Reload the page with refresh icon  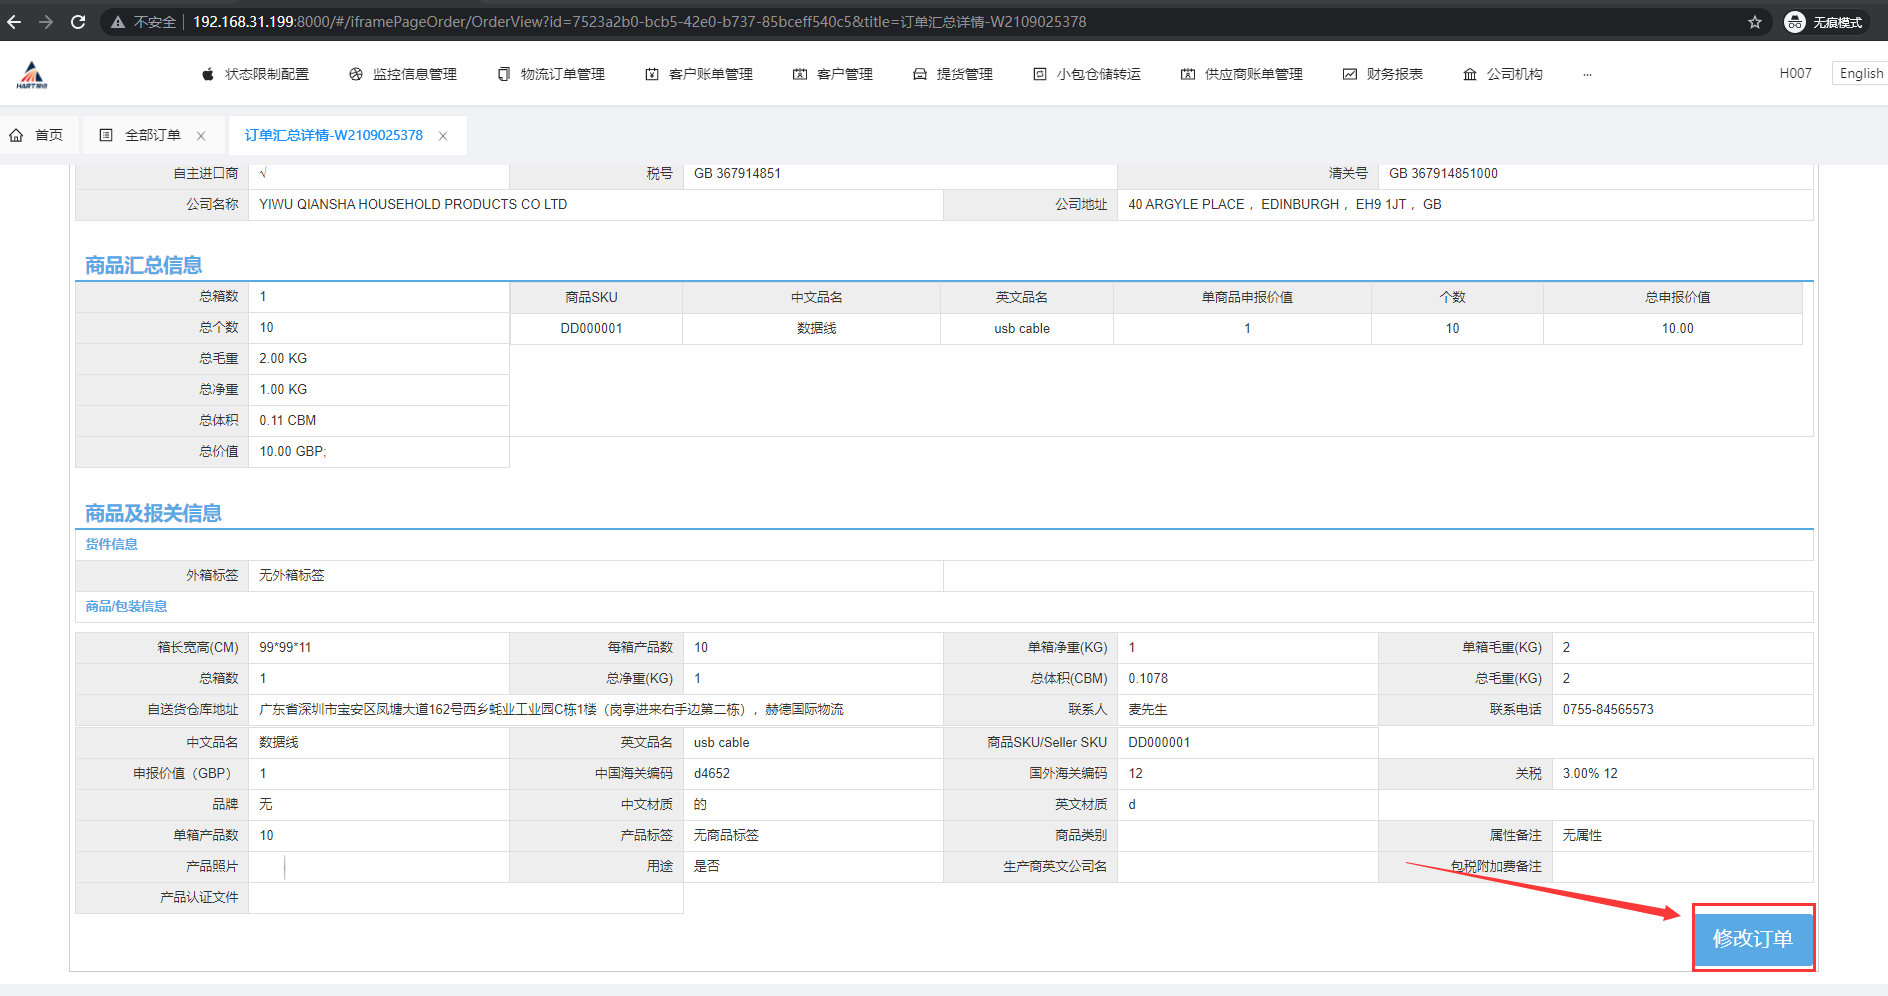[78, 22]
